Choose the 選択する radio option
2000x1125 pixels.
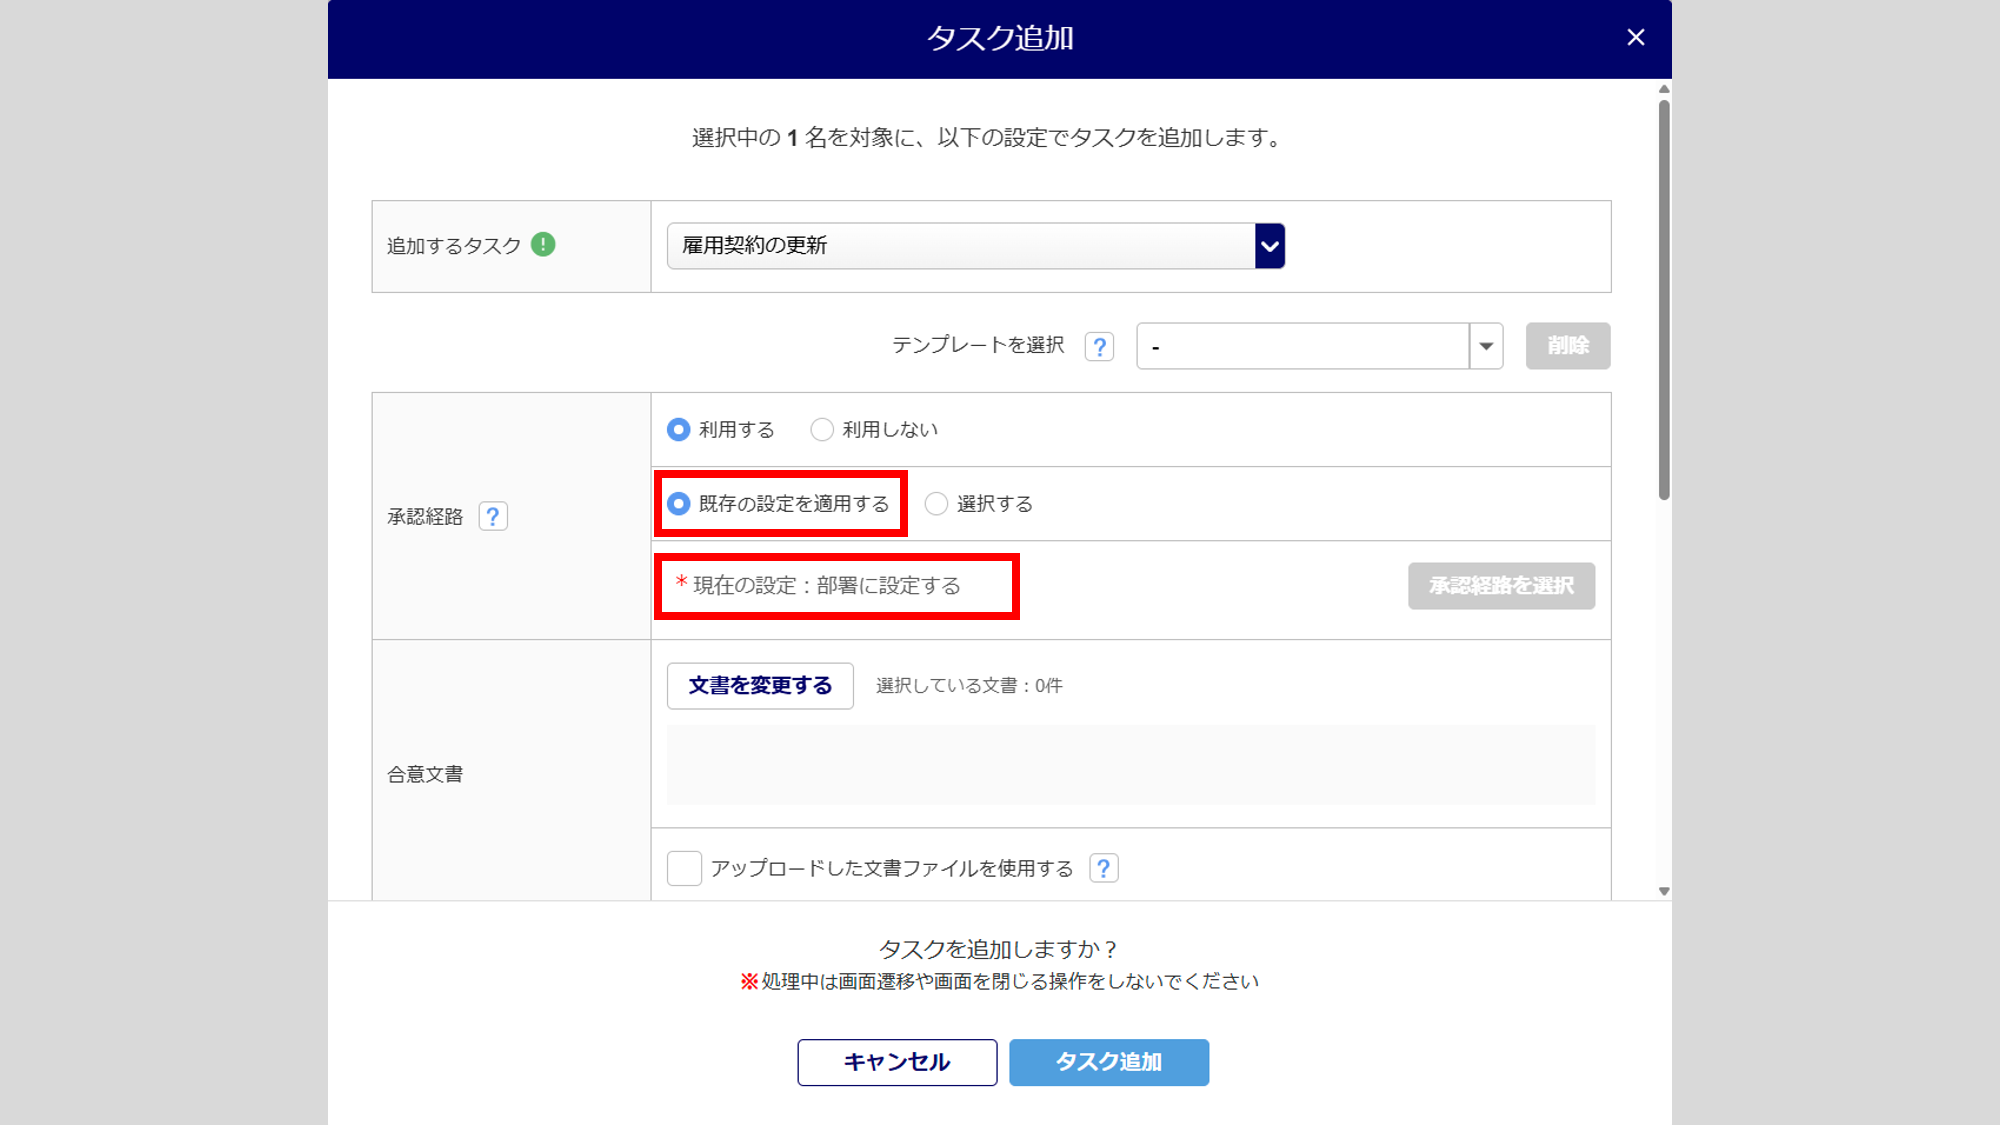point(936,504)
